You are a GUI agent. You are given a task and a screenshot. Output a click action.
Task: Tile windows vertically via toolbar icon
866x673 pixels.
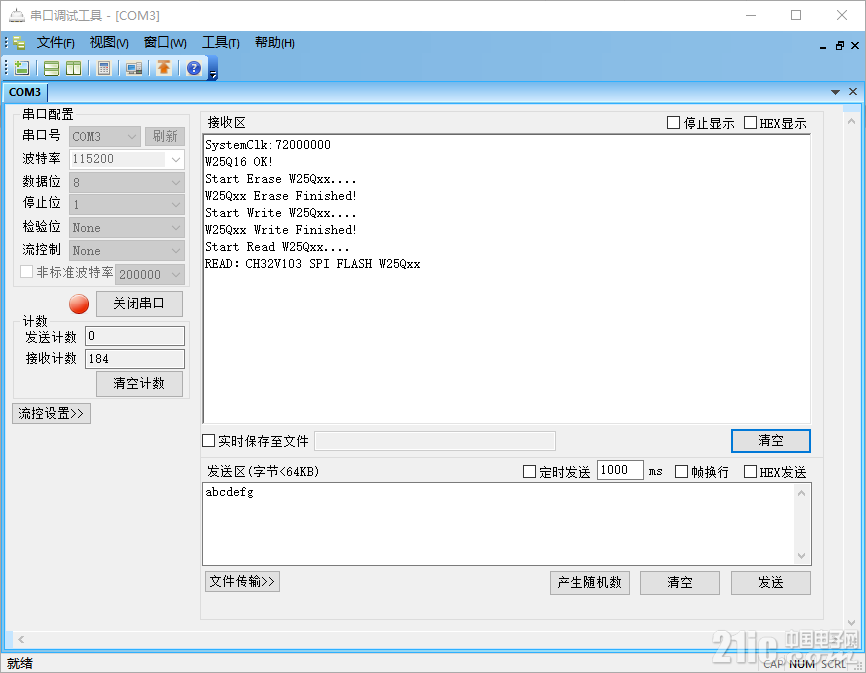coord(73,68)
